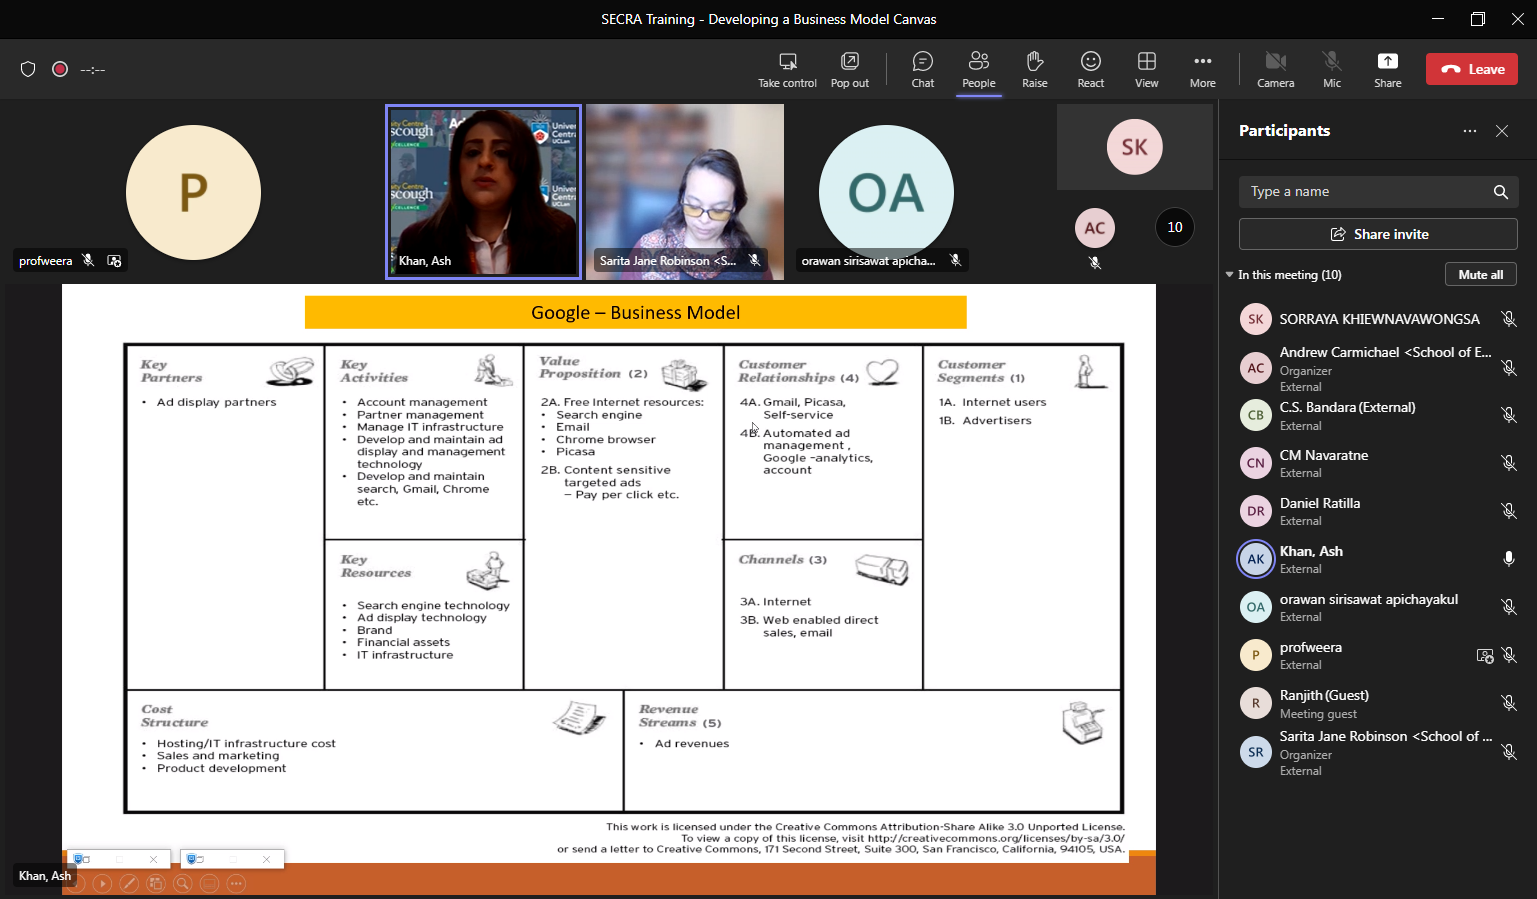Image resolution: width=1537 pixels, height=899 pixels.
Task: Select Andrew Carmichael AC avatar in list
Action: tap(1256, 368)
